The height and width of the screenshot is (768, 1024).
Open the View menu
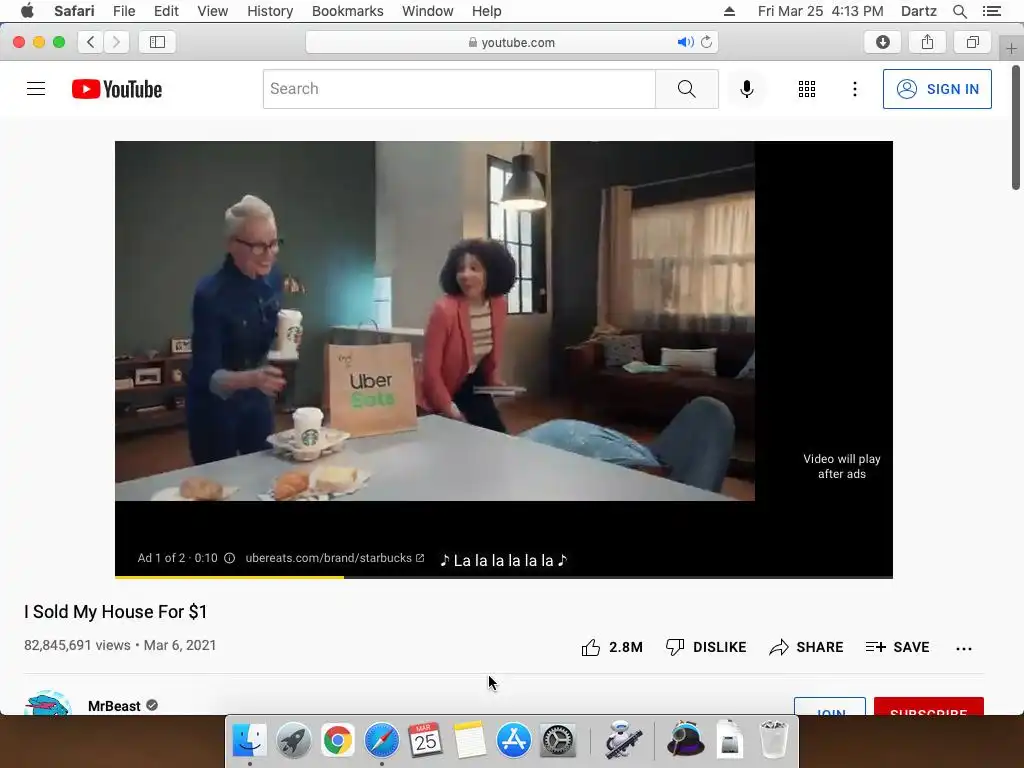point(213,11)
